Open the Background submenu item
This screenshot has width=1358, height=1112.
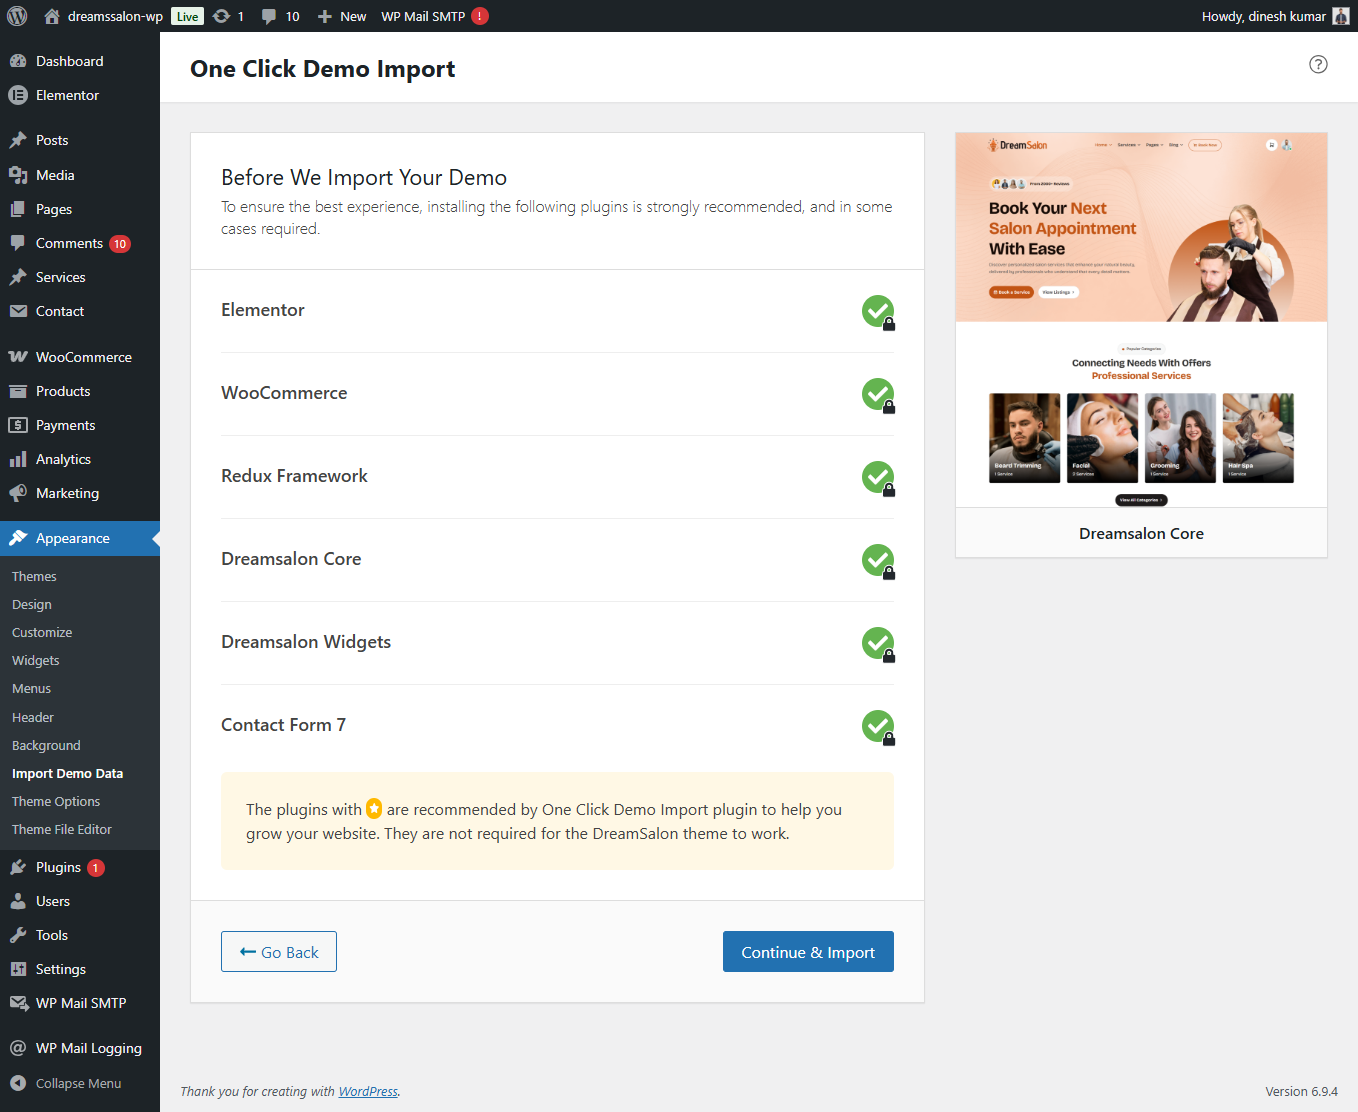point(46,745)
